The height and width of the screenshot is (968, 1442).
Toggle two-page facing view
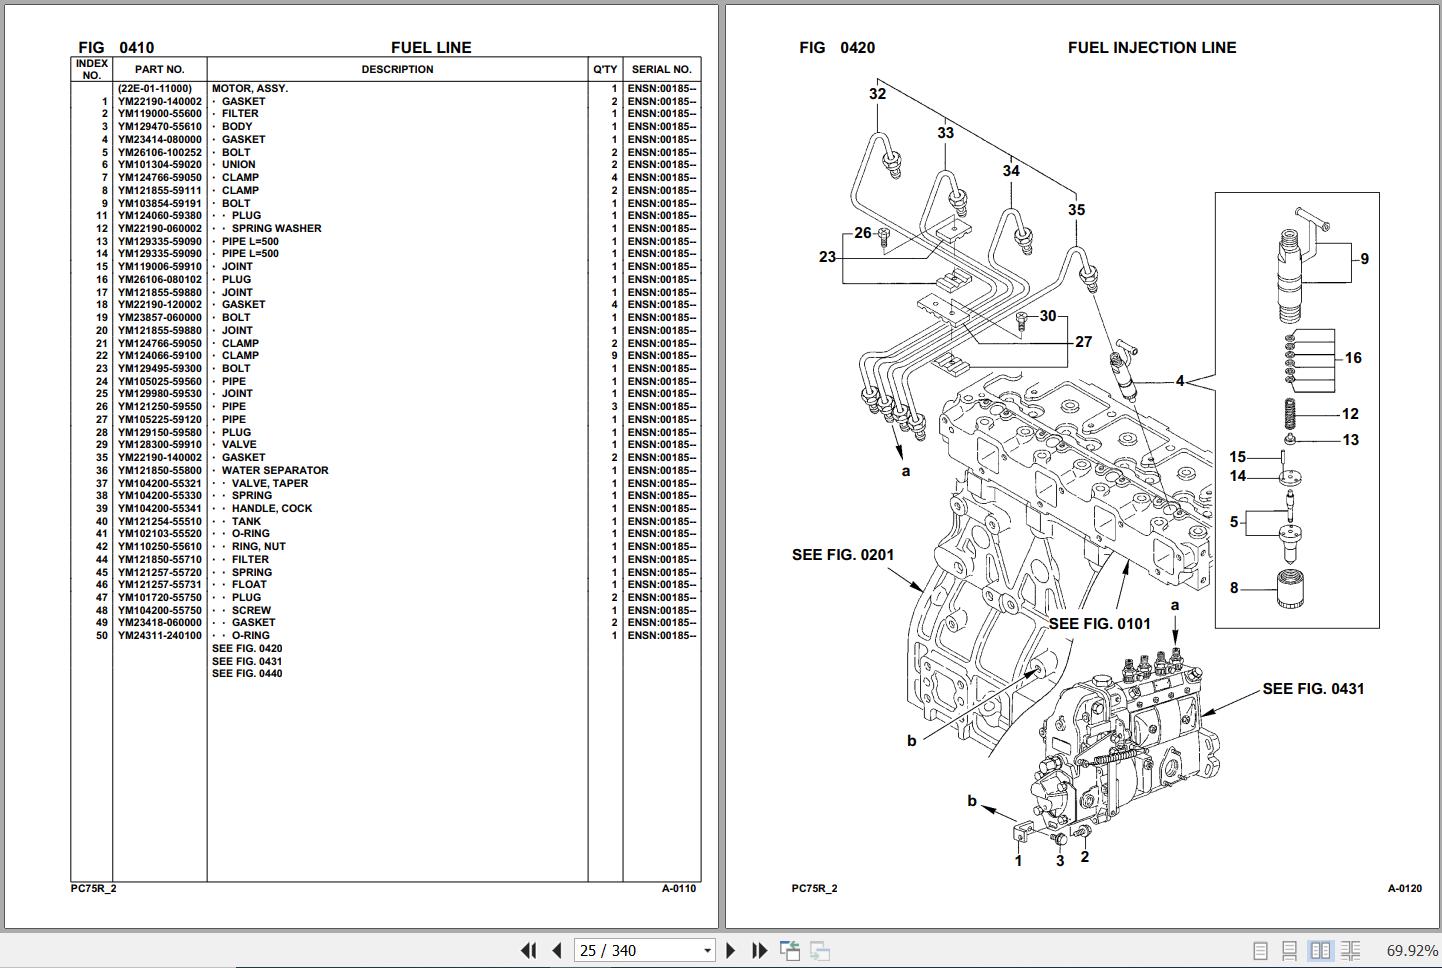1320,951
